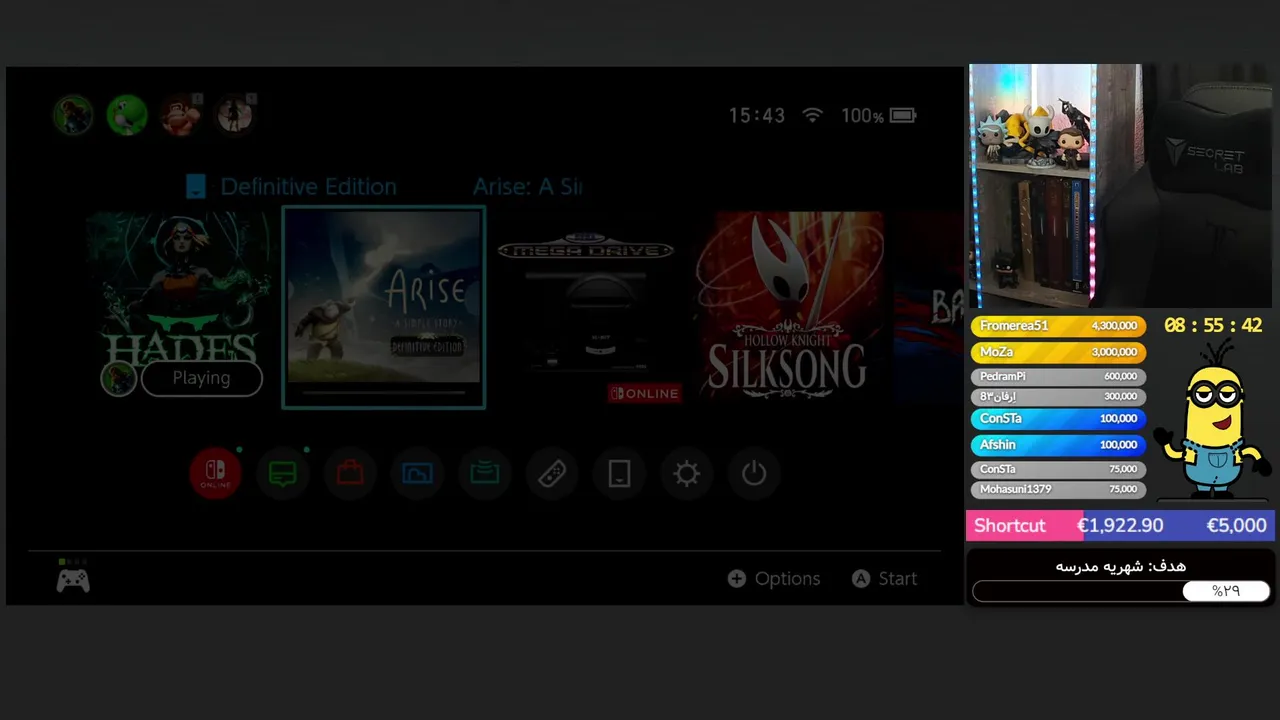Viewport: 1280px width, 720px height.
Task: Click the red ONLINE badge under Mega Drive
Action: point(644,393)
